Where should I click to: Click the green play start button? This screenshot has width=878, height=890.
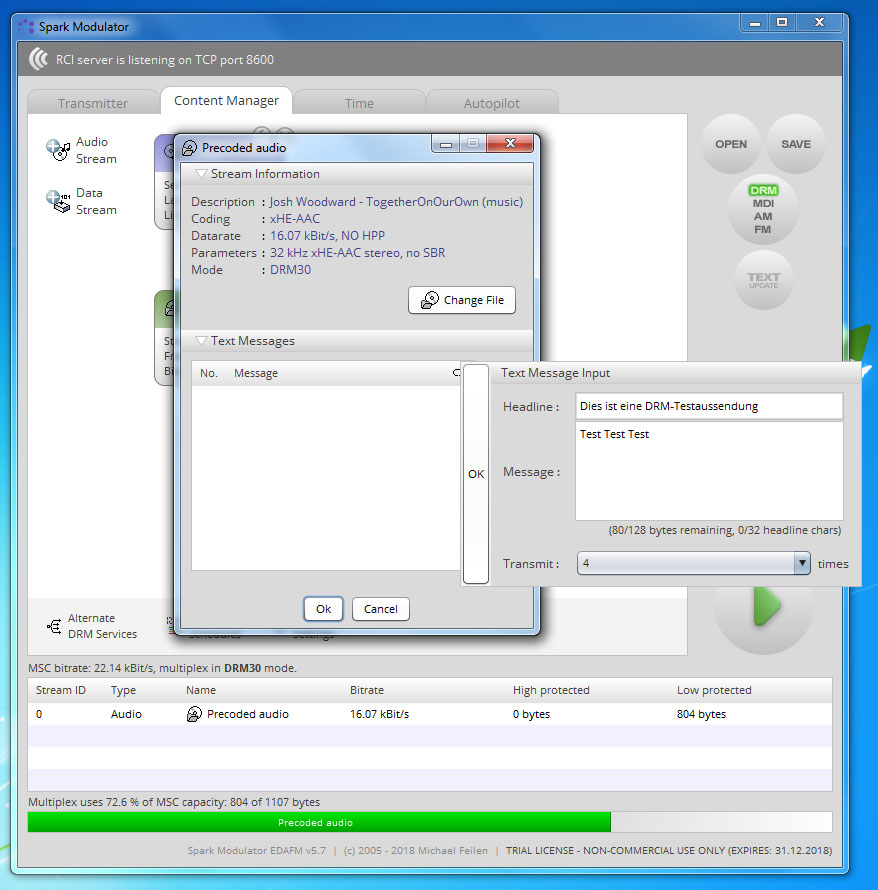[764, 606]
